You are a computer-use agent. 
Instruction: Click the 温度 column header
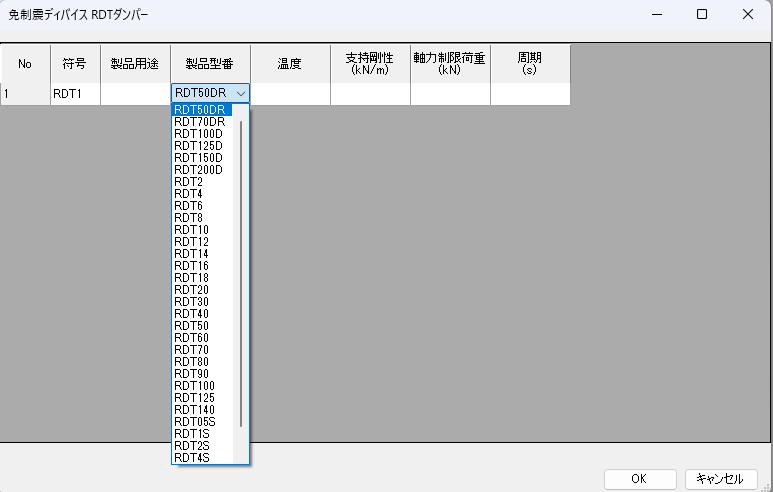[290, 64]
